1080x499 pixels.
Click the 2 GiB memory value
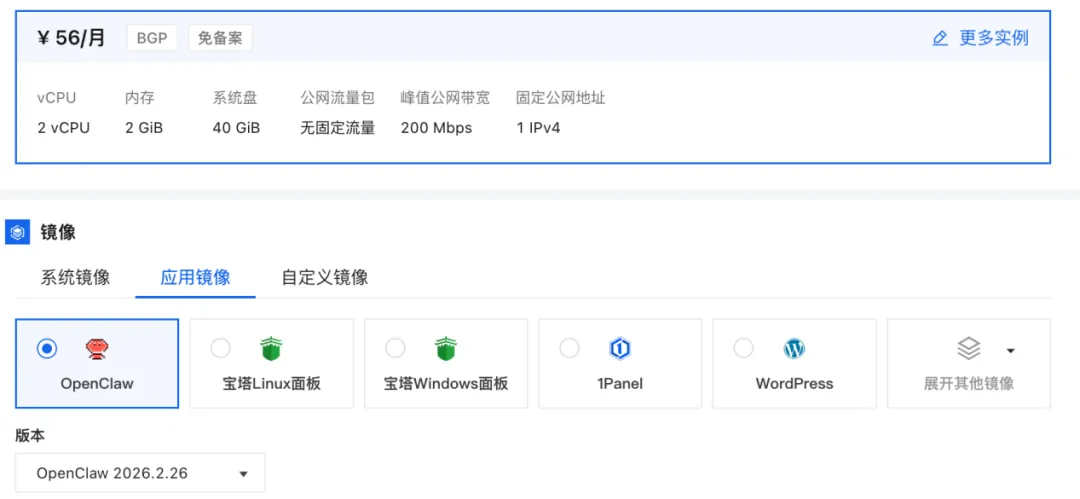tap(144, 128)
